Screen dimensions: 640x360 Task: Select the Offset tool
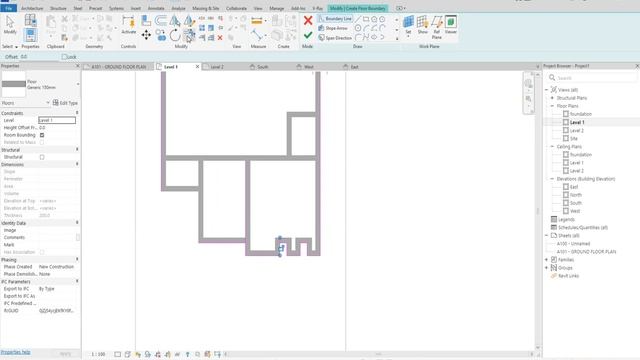point(161,20)
